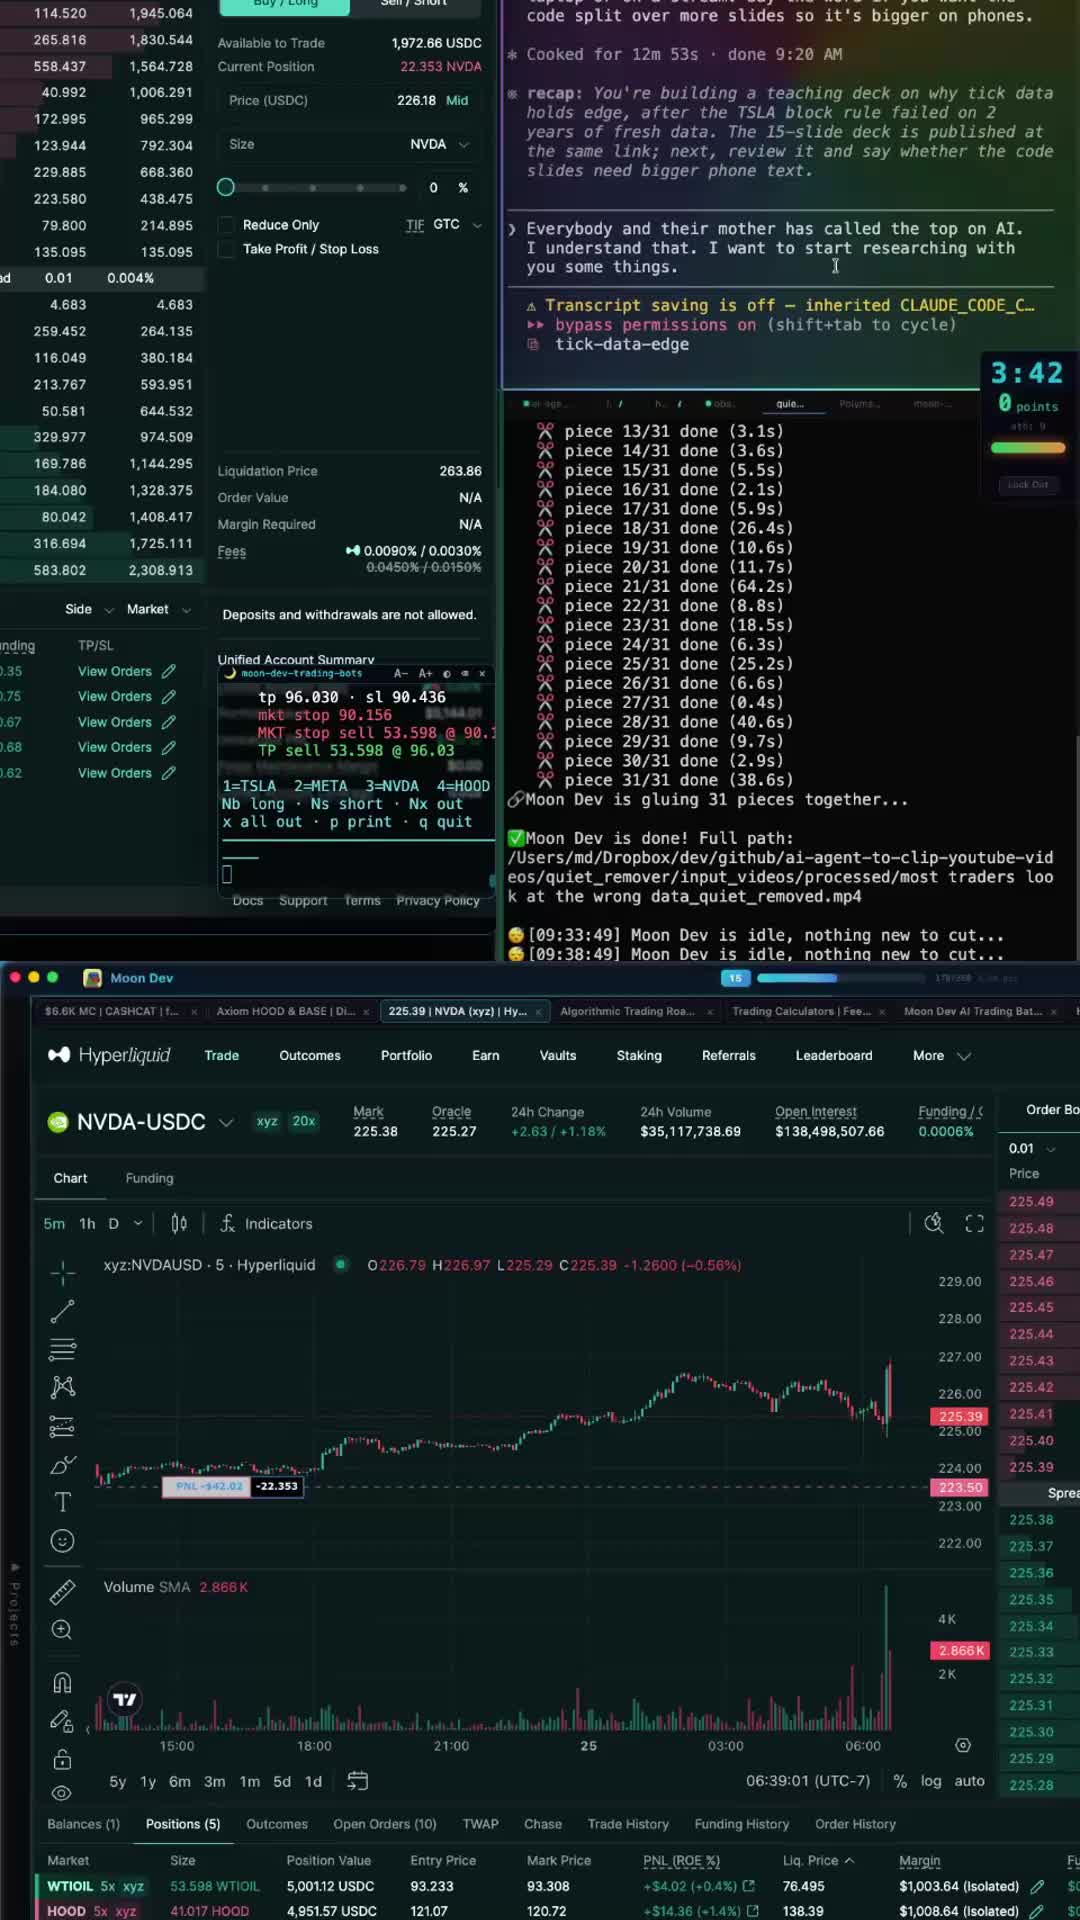Screen dimensions: 1080x1920
Task: Activate the chart zoom-in tool
Action: pyautogui.click(x=62, y=1630)
